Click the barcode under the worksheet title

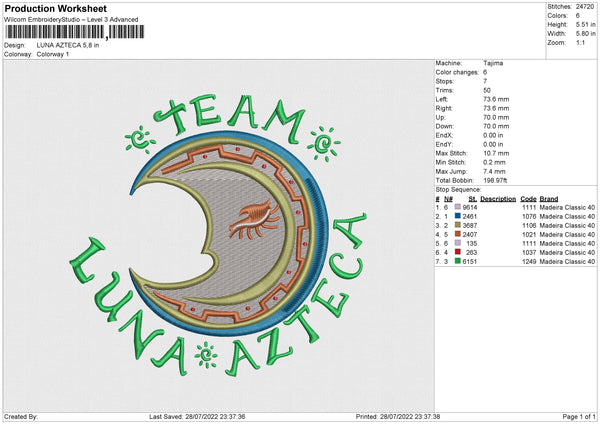(75, 32)
